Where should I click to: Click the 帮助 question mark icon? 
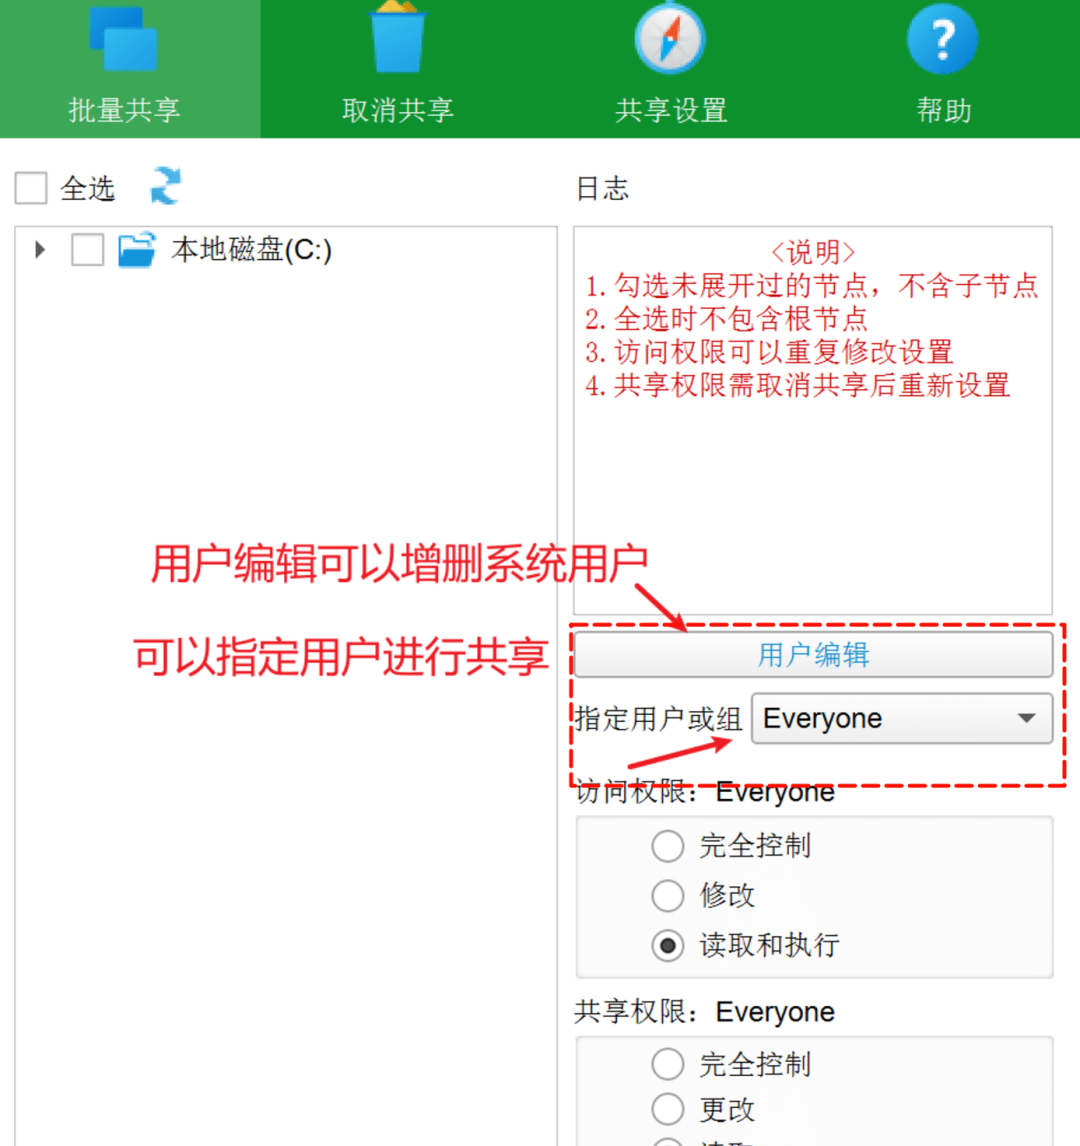pos(942,38)
